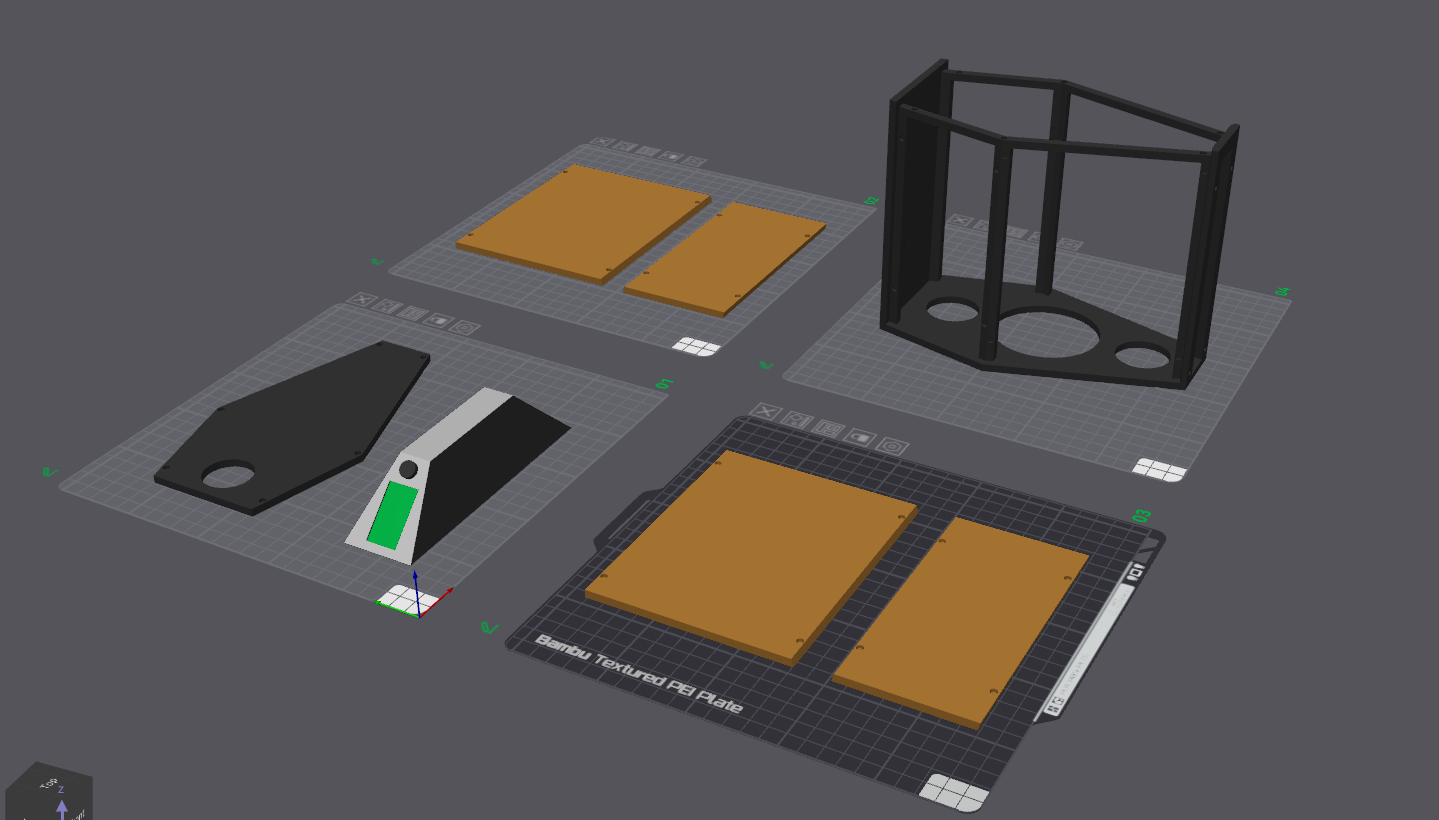Remove all objects from plate 03
Screen dimensions: 1439x820
(x=765, y=412)
